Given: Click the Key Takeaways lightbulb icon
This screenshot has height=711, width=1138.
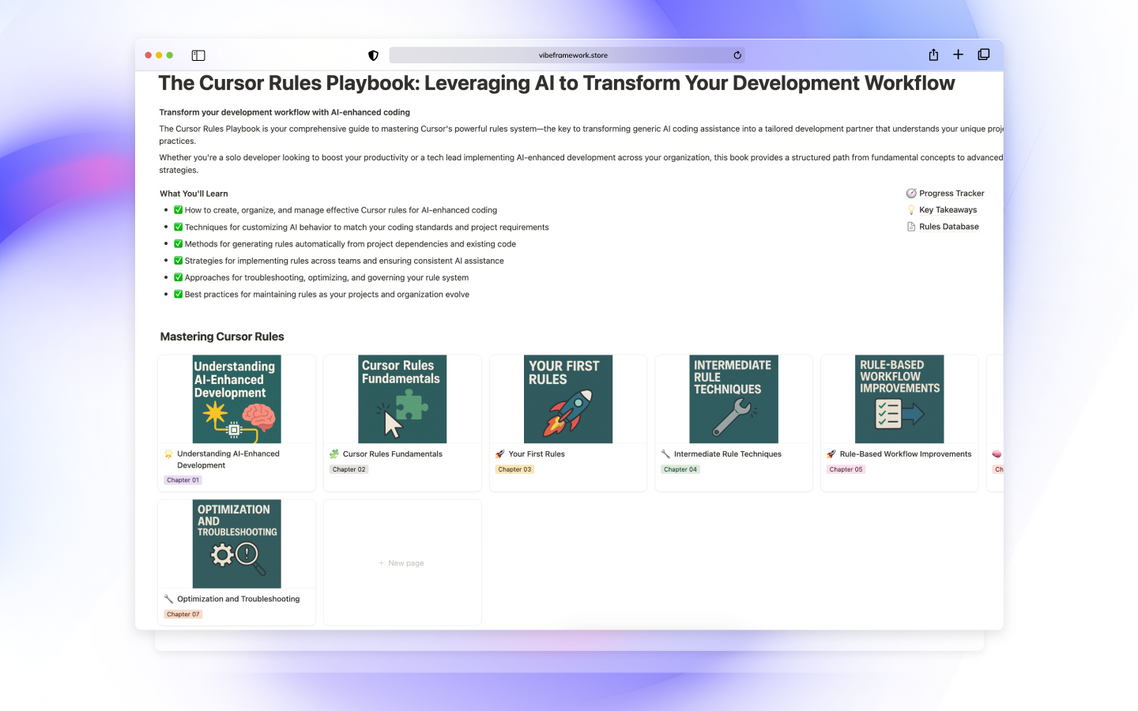Looking at the screenshot, I should (911, 210).
